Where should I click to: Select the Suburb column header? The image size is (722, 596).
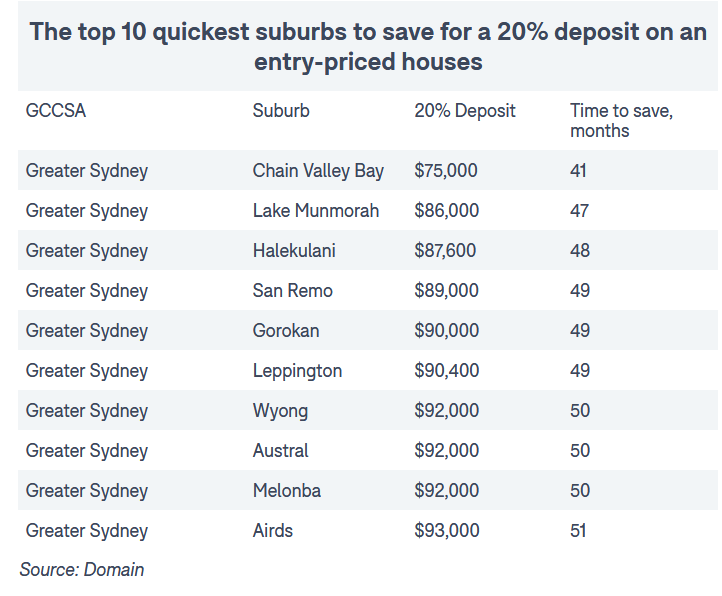[x=281, y=111]
